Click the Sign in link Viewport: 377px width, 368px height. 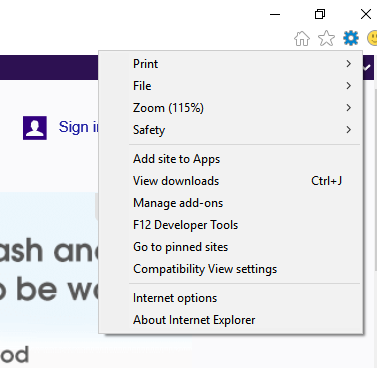pyautogui.click(x=79, y=127)
